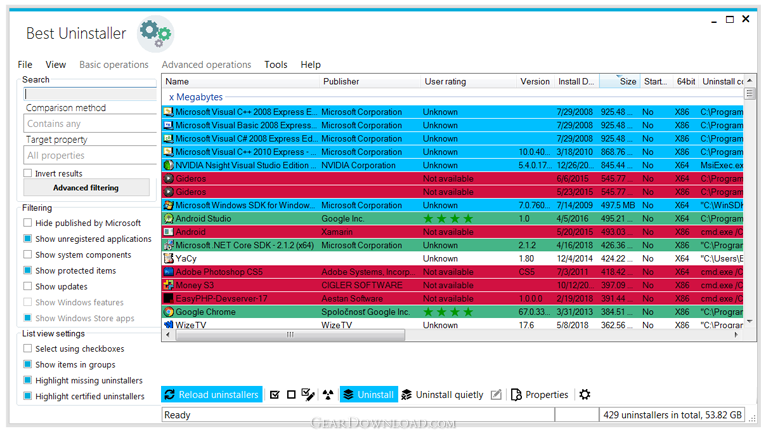Toggle the Invert results checkbox
This screenshot has width=766, height=431.
pos(28,173)
